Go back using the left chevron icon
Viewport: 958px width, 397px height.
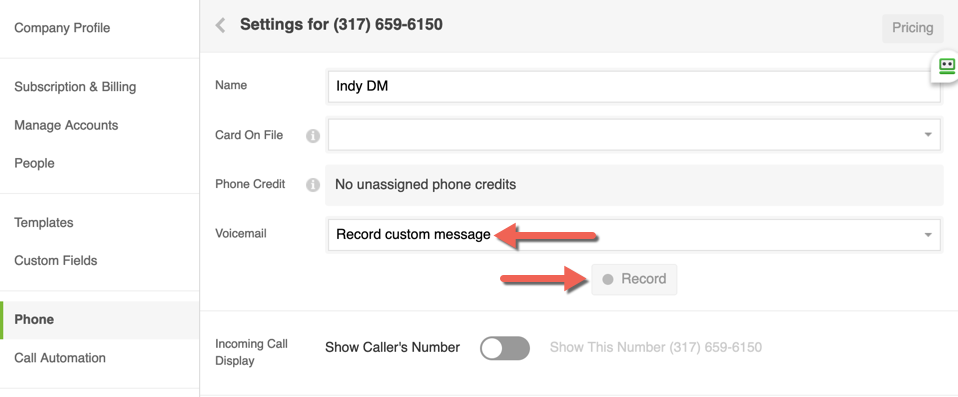tap(221, 25)
